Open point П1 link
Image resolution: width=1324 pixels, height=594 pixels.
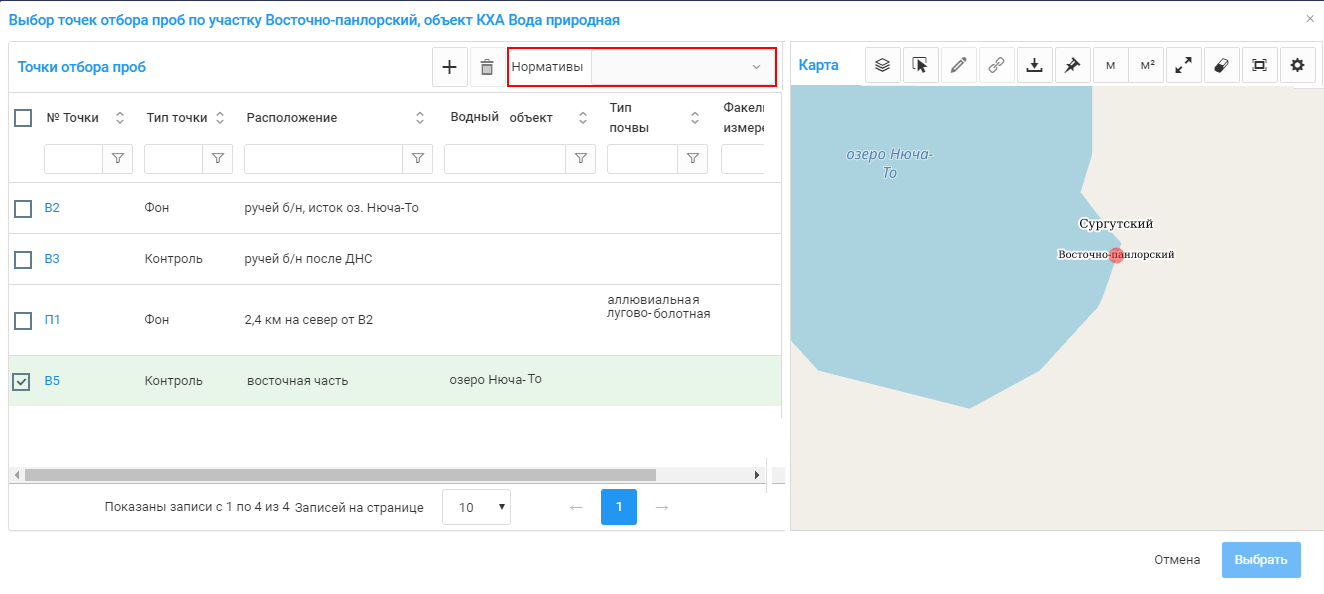[x=52, y=320]
